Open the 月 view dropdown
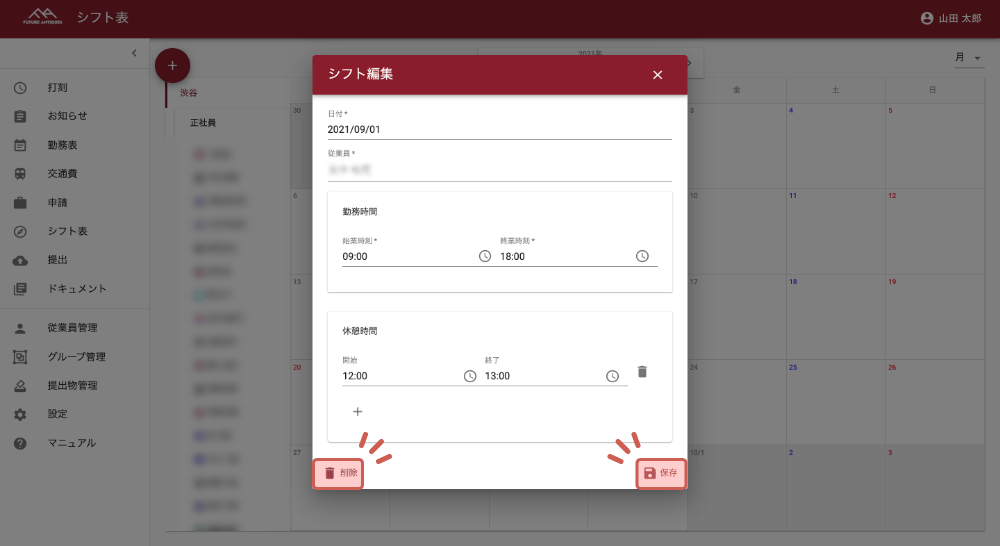The width and height of the screenshot is (1000, 546). tap(968, 59)
